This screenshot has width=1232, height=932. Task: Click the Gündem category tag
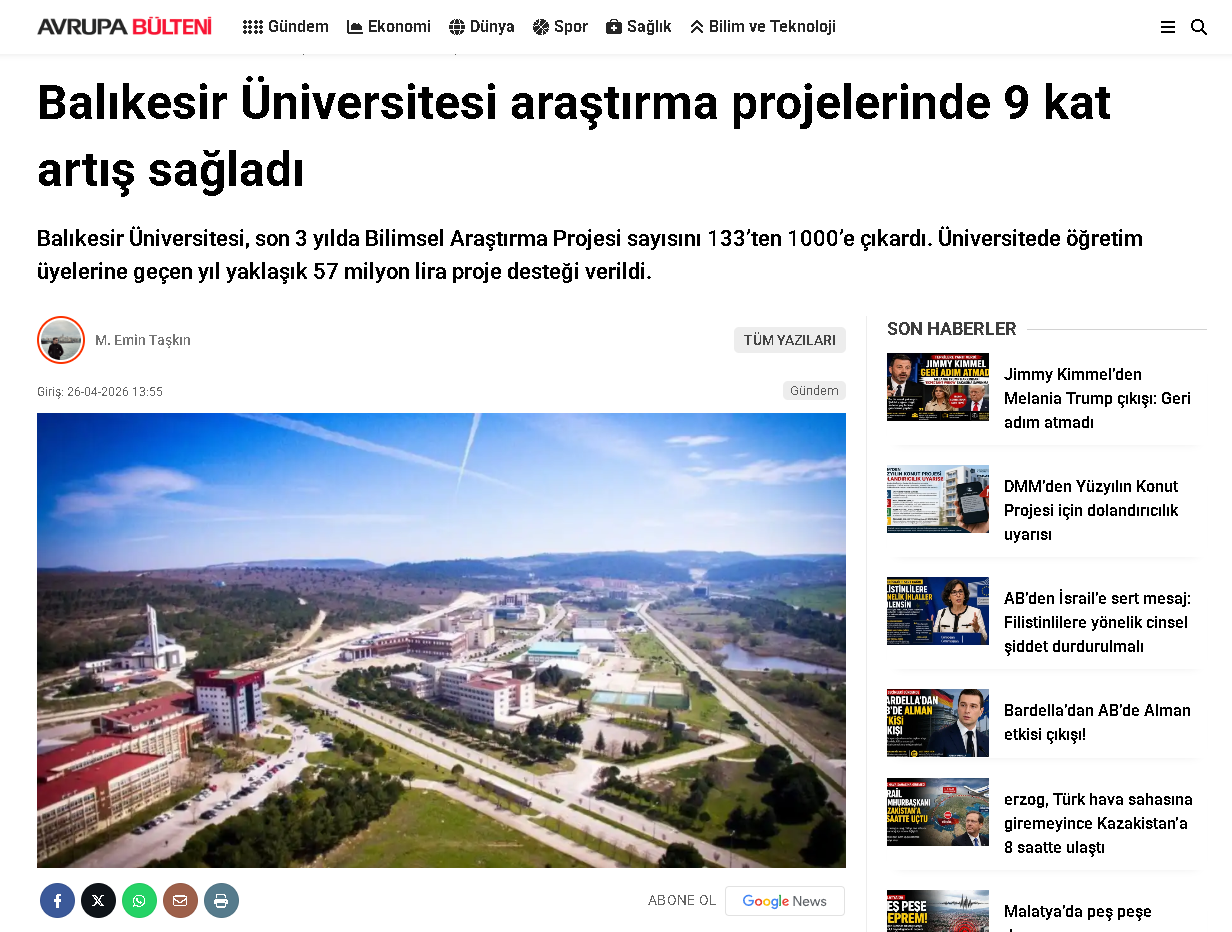pos(814,391)
